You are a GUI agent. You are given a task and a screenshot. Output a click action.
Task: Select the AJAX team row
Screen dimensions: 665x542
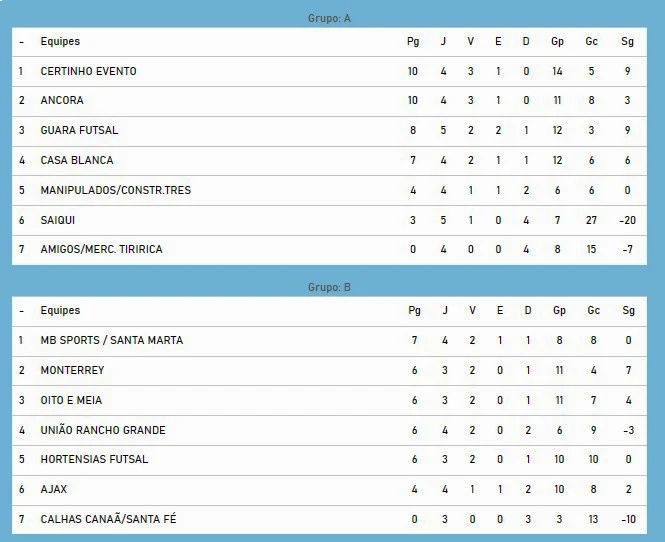(x=329, y=490)
